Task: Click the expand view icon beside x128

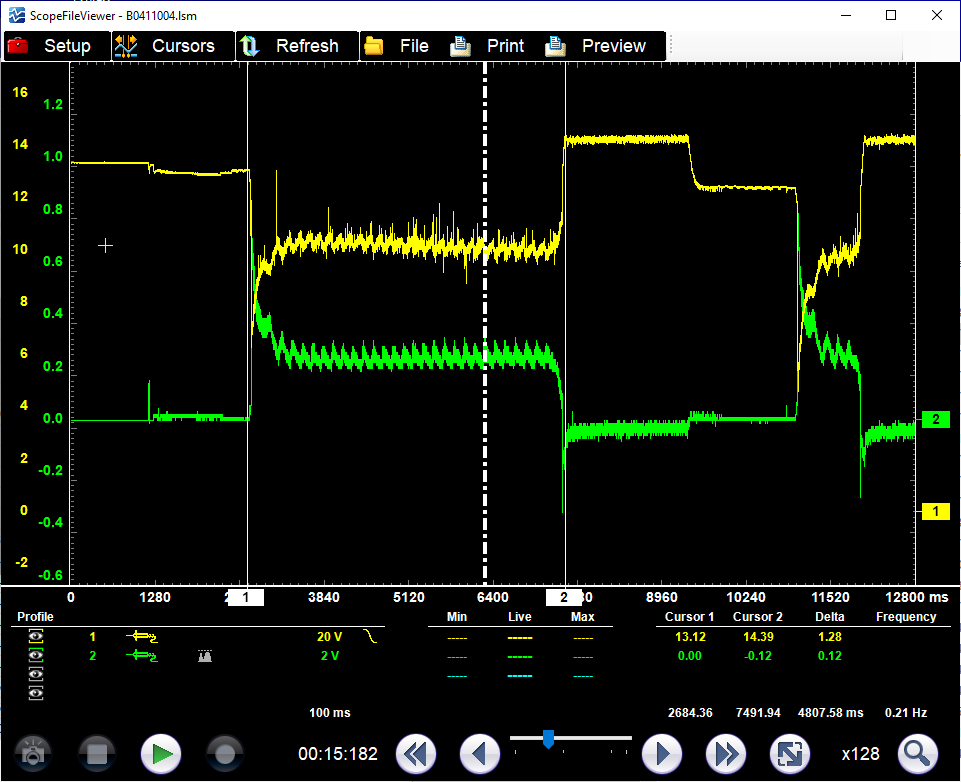Action: (x=789, y=754)
